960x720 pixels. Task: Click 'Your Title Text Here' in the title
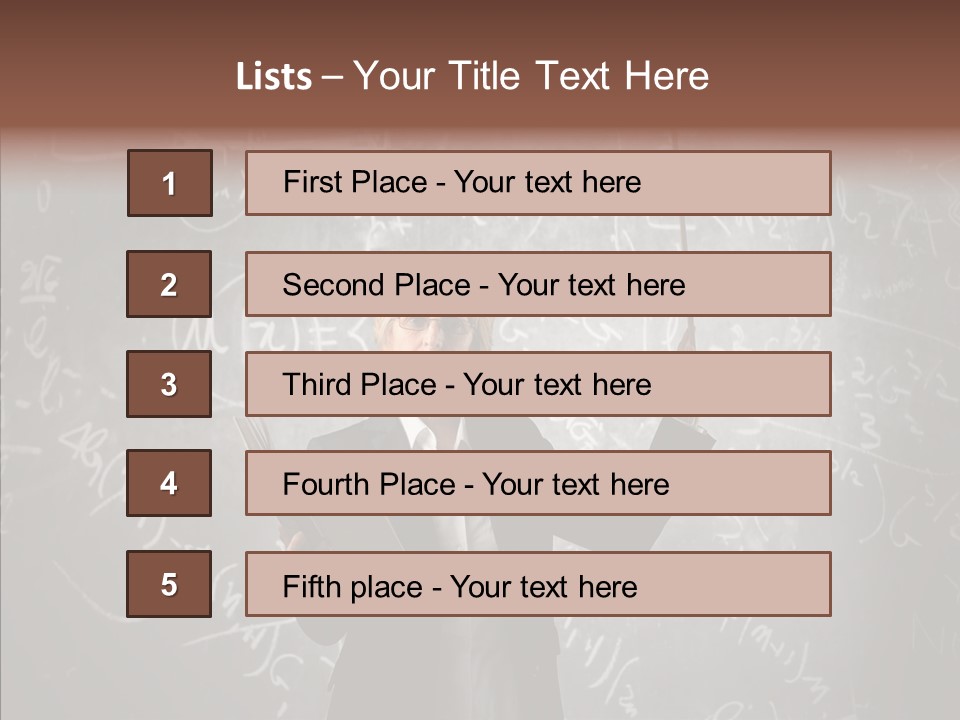point(531,76)
